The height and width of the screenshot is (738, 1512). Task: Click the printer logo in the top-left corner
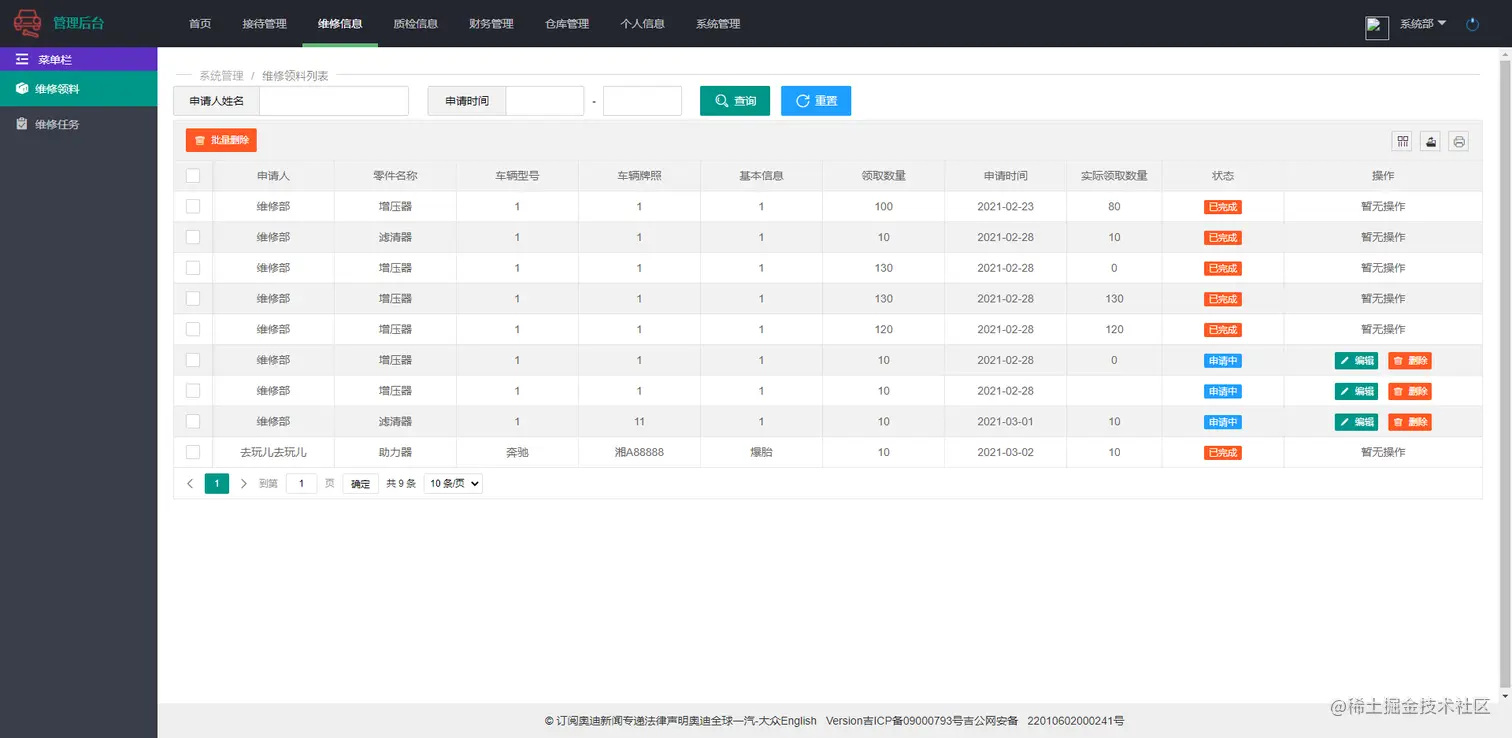point(27,22)
